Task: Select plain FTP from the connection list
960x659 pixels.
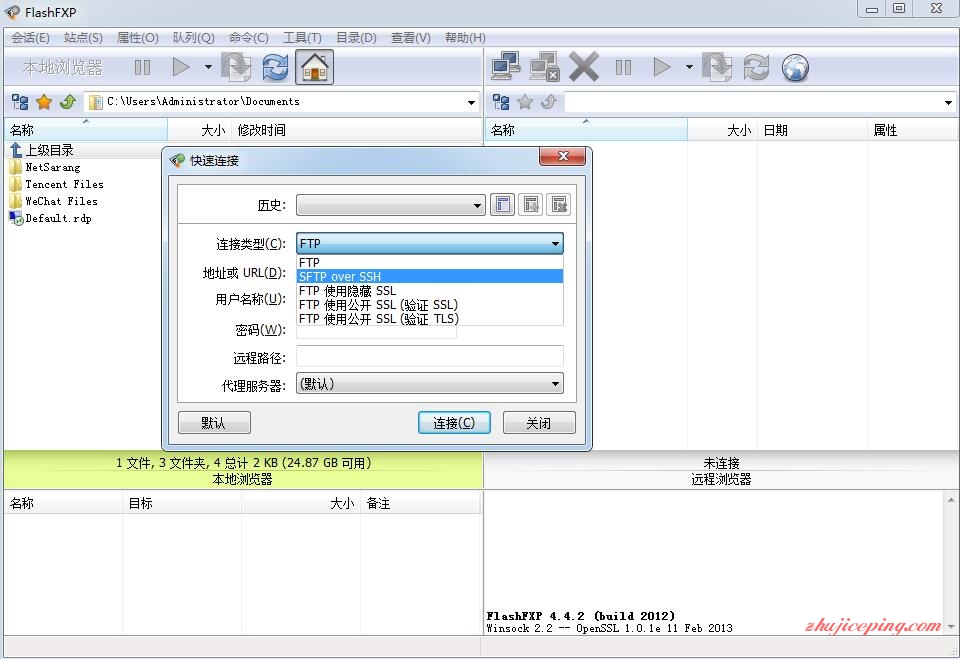Action: pyautogui.click(x=429, y=262)
